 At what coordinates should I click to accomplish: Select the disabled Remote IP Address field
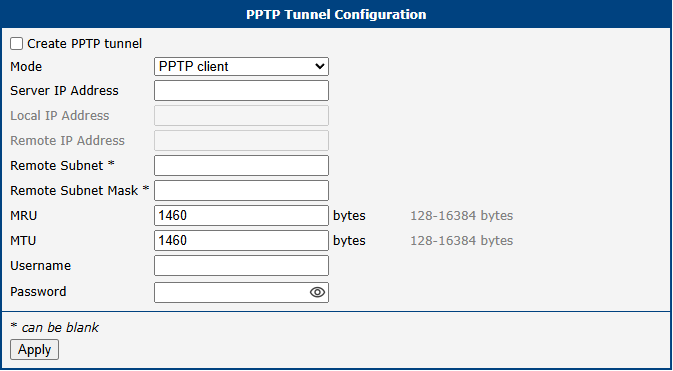241,140
